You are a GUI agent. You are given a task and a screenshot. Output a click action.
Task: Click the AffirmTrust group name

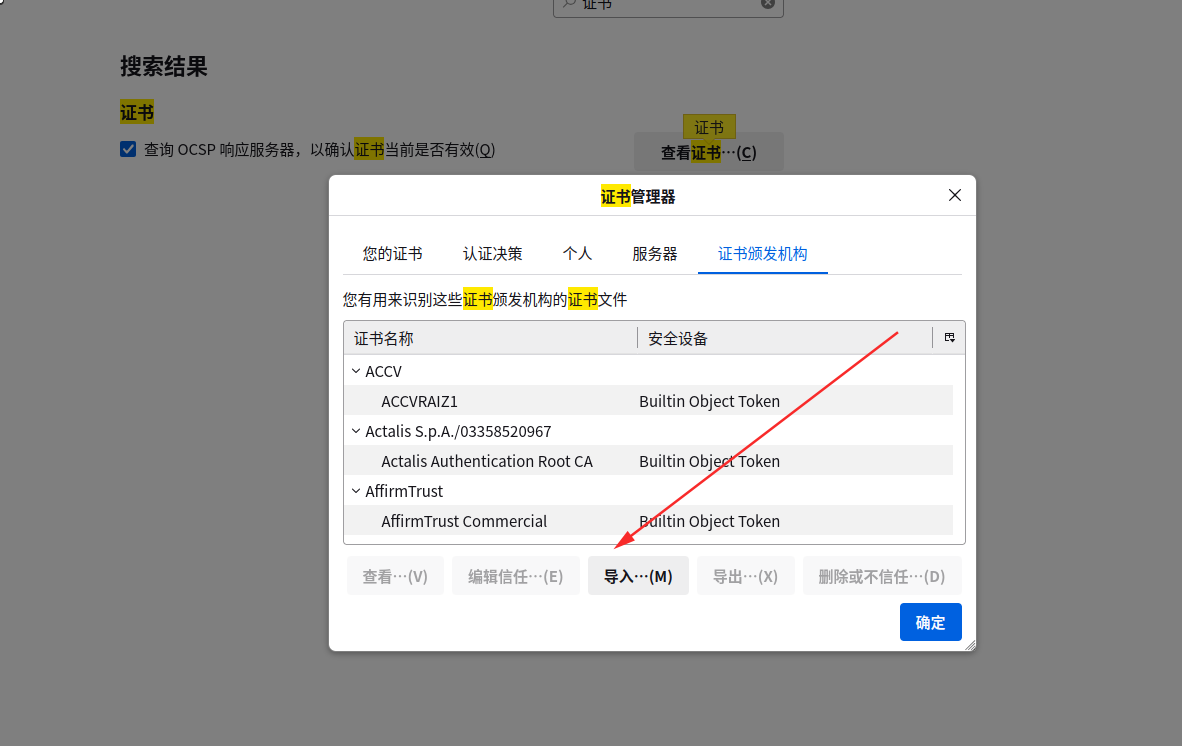tap(404, 491)
